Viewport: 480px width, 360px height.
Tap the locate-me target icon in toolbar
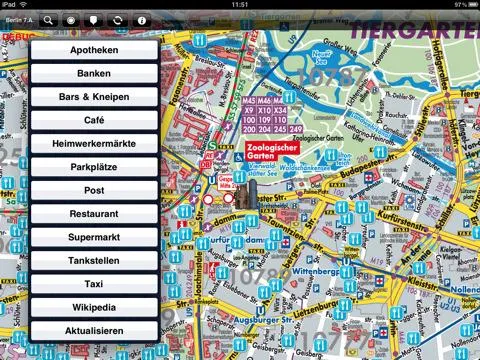(70, 21)
